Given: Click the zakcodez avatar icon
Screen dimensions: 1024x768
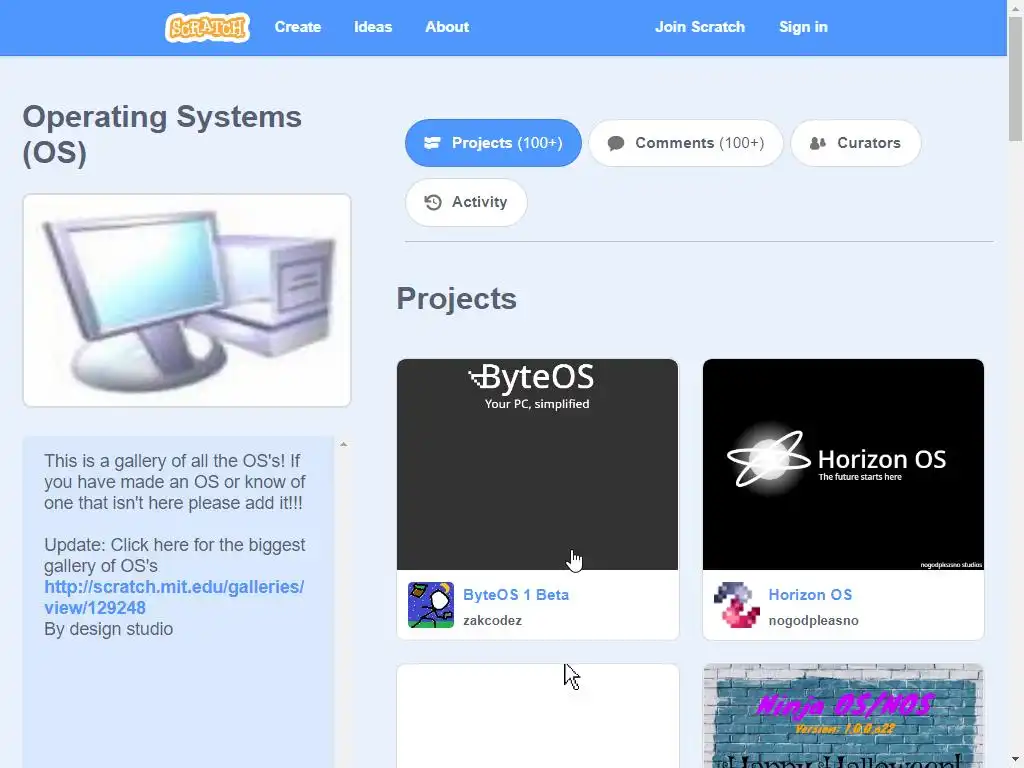Looking at the screenshot, I should pyautogui.click(x=431, y=605).
